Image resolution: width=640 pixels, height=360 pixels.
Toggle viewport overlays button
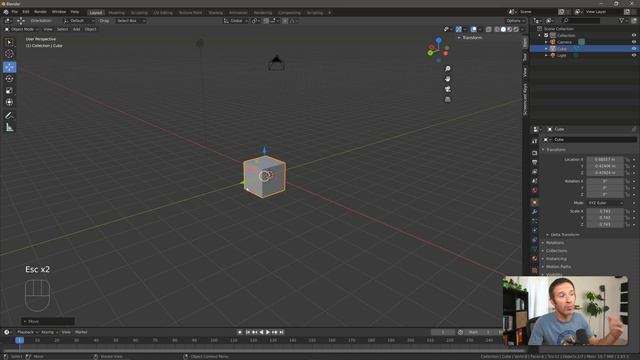(473, 29)
